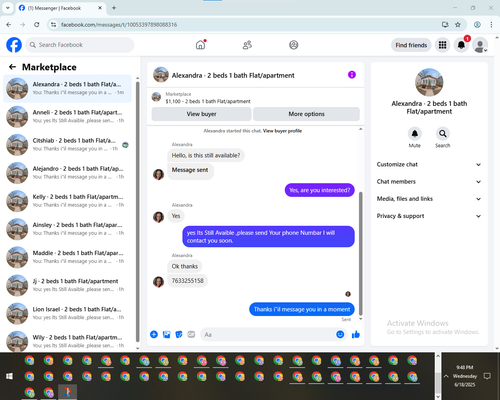Open the Windows Start button
500x400 pixels.
[9, 376]
